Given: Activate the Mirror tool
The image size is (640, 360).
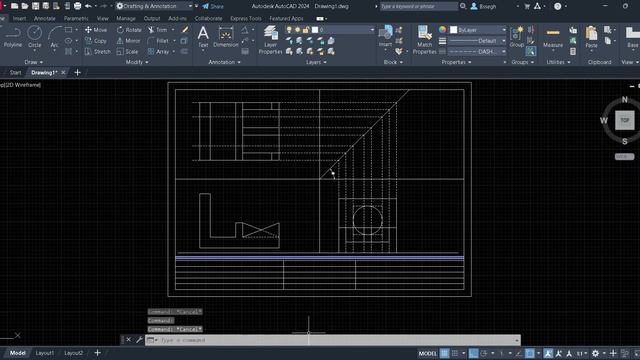Looking at the screenshot, I should click(x=129, y=41).
